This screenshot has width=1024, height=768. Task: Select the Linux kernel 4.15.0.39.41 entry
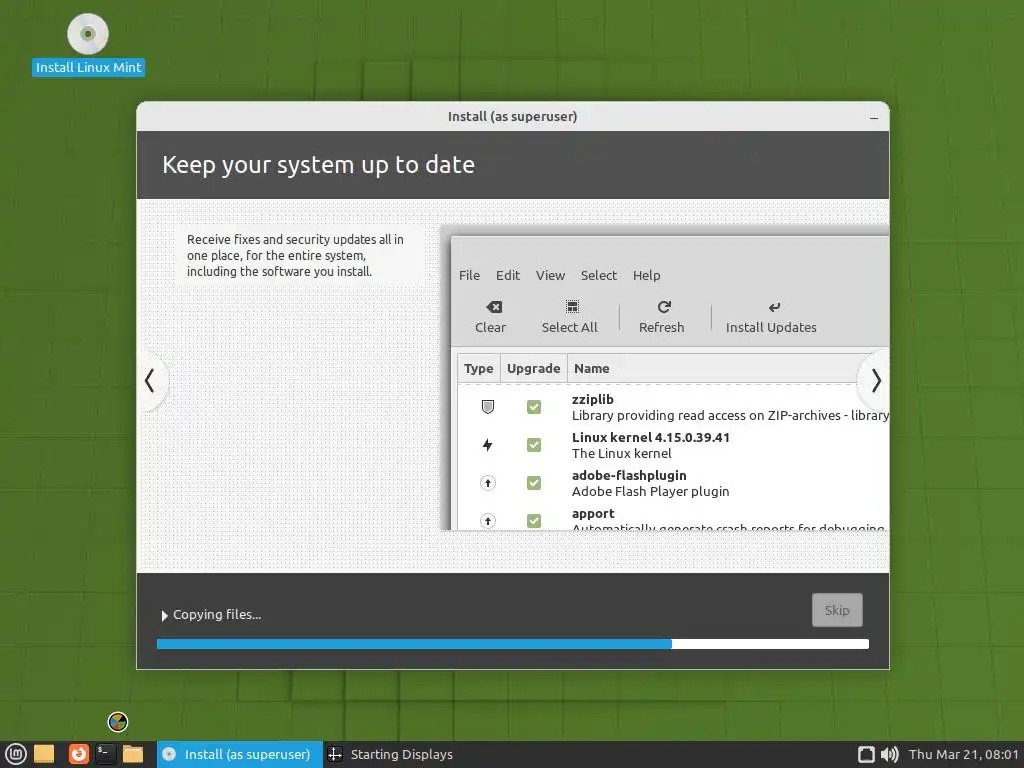[x=650, y=437]
